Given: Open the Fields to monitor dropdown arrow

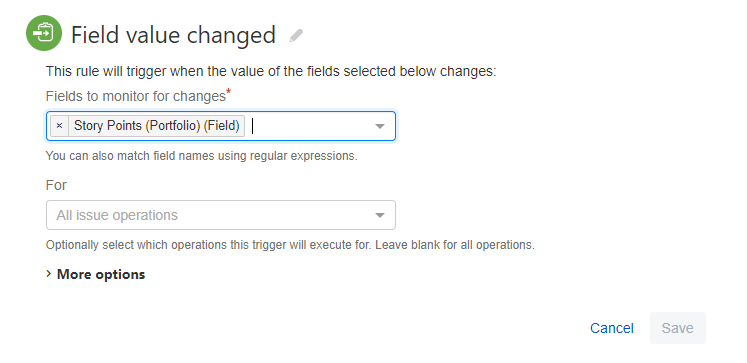Looking at the screenshot, I should click(380, 126).
